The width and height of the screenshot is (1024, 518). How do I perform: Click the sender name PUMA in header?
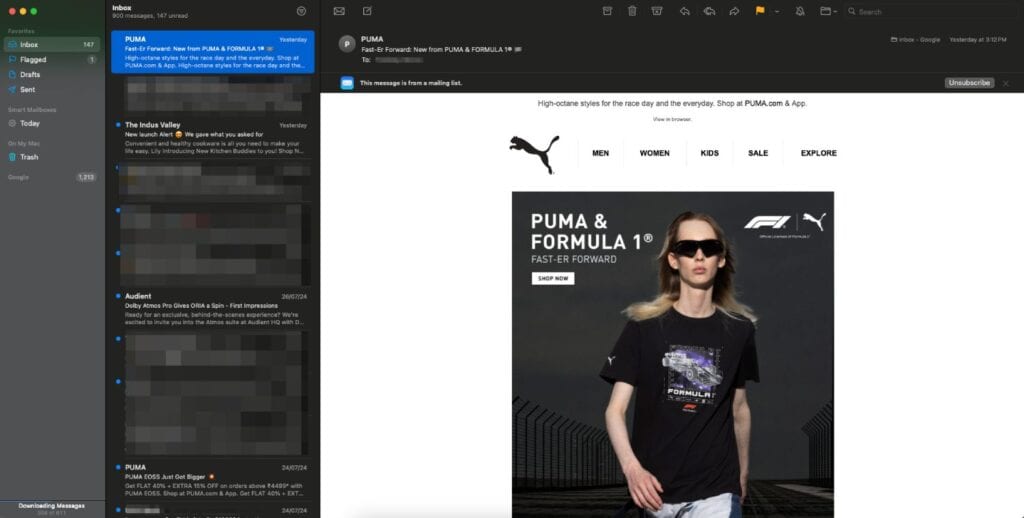(x=372, y=39)
